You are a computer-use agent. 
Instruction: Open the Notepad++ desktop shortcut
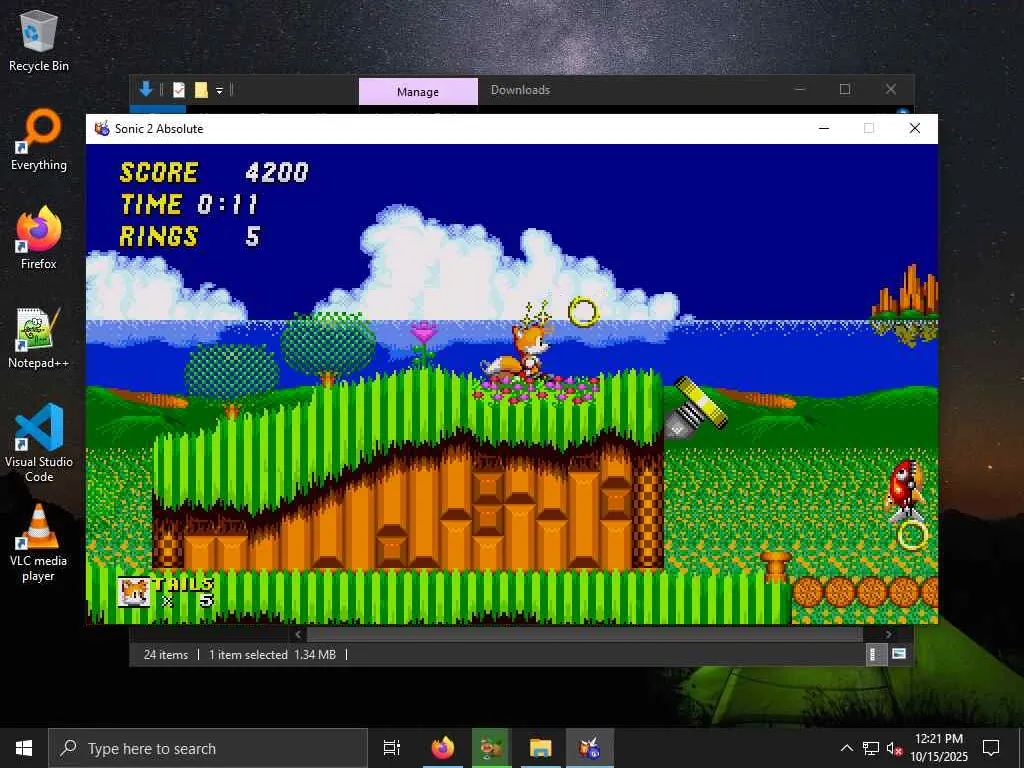[x=39, y=338]
